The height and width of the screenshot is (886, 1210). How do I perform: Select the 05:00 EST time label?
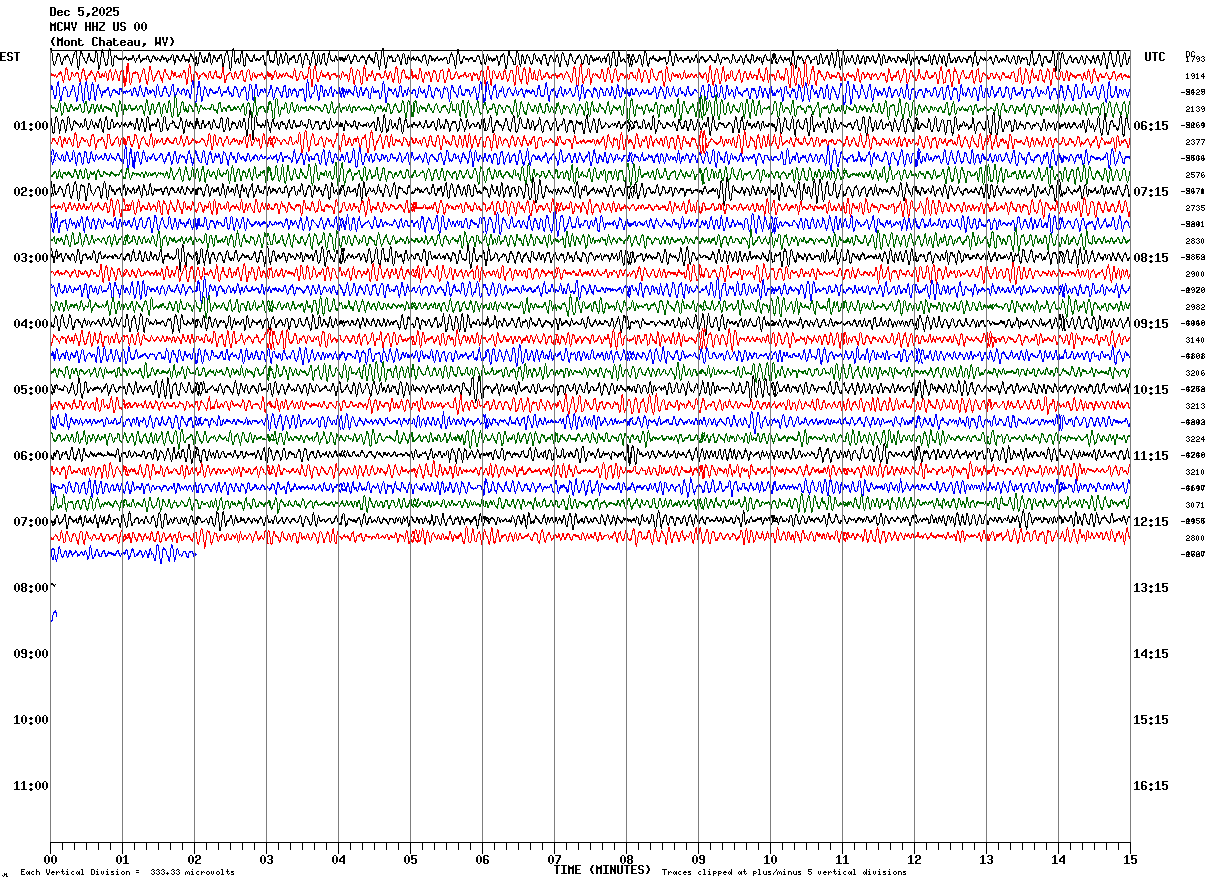point(31,390)
